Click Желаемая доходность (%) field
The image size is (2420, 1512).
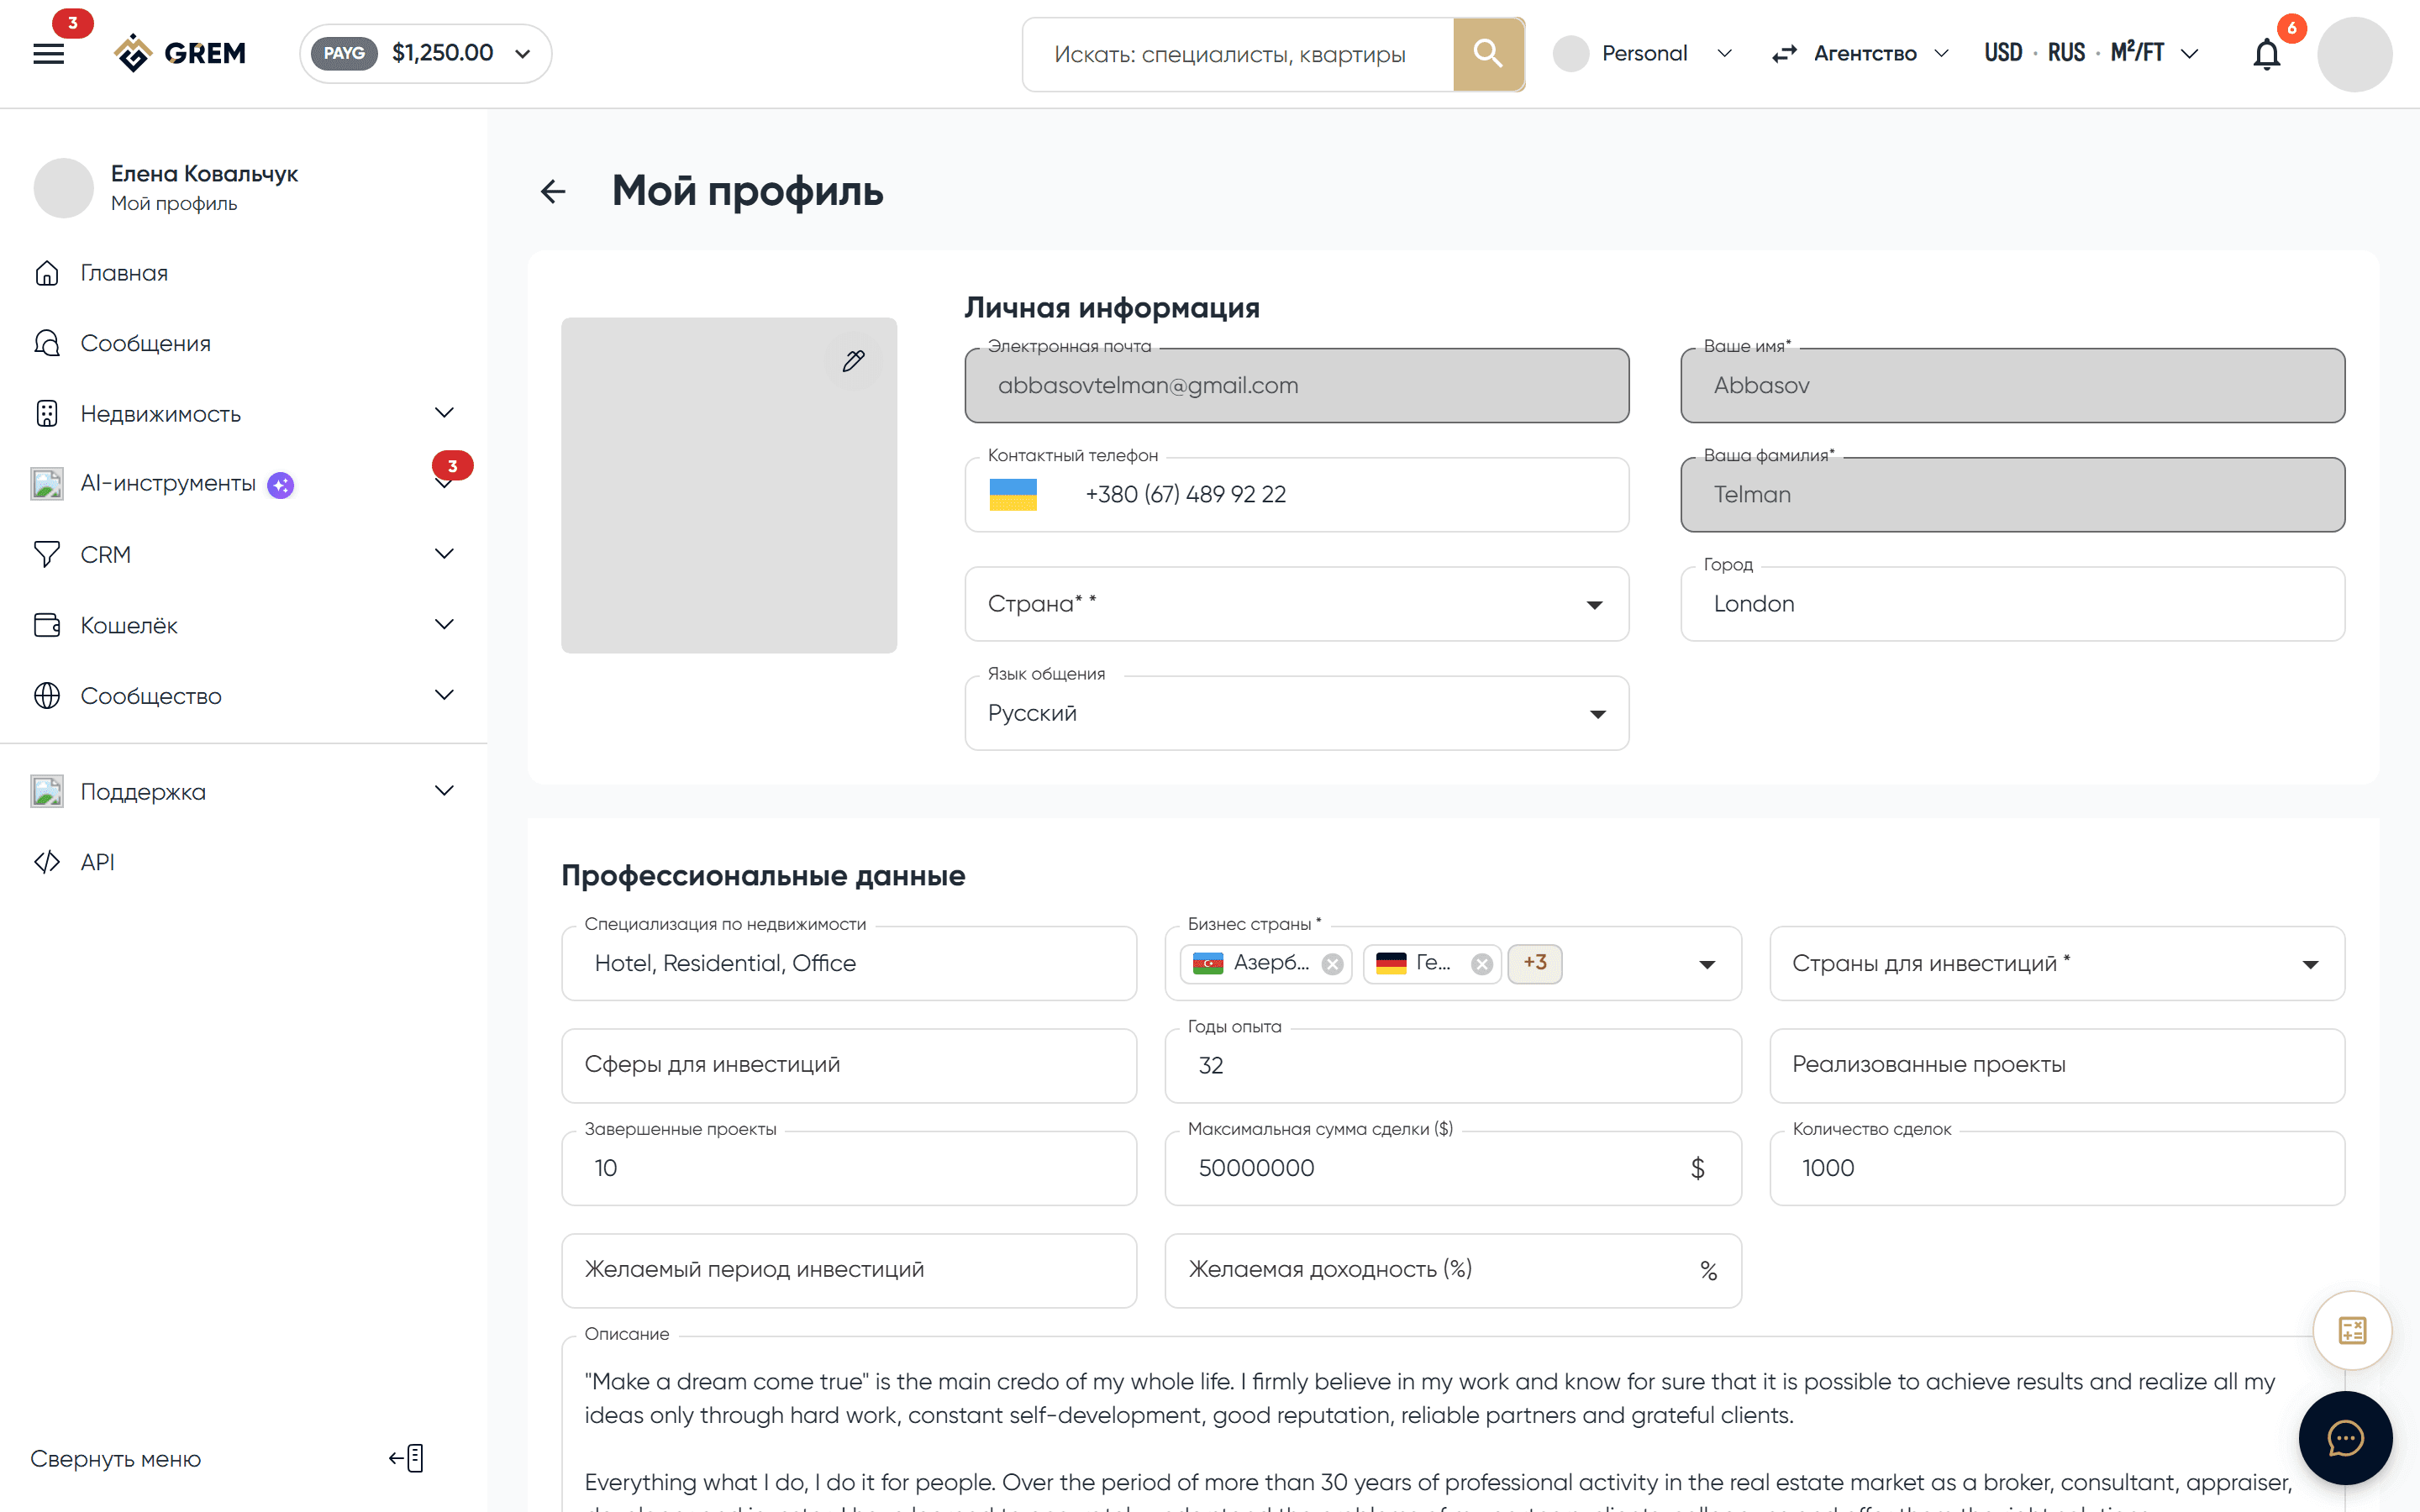pyautogui.click(x=1452, y=1270)
